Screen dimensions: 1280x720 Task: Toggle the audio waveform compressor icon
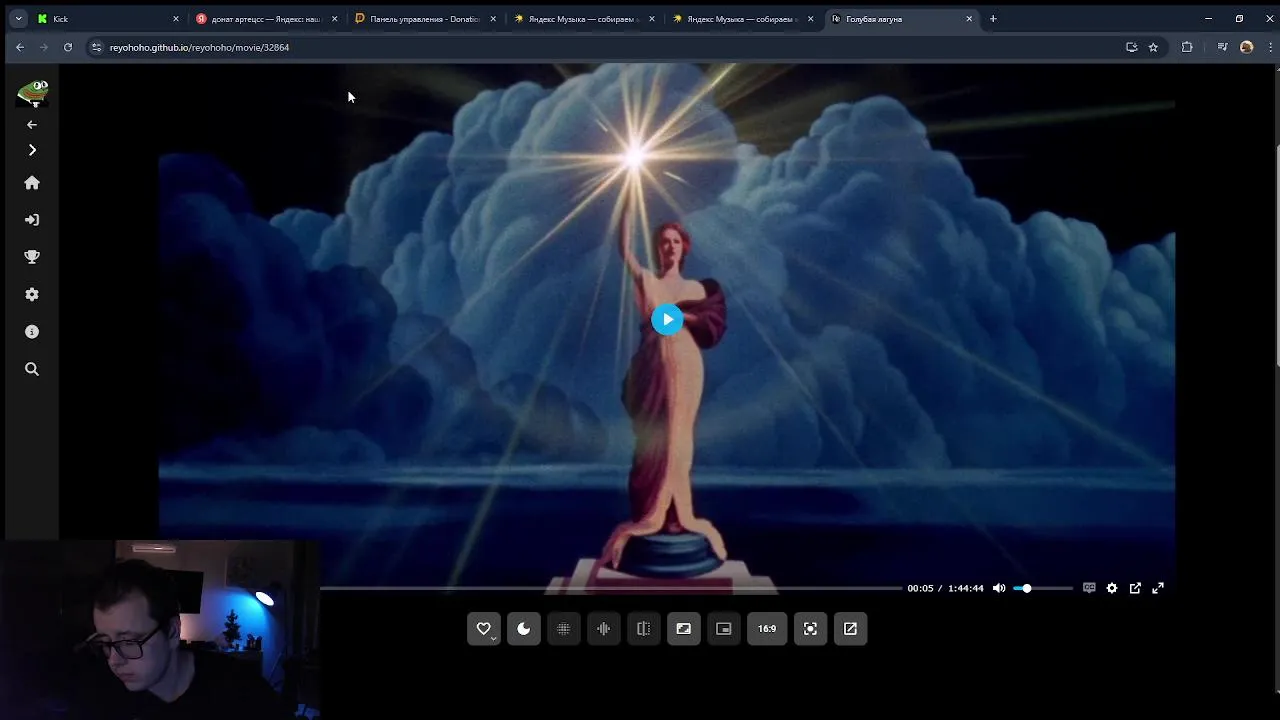(604, 629)
